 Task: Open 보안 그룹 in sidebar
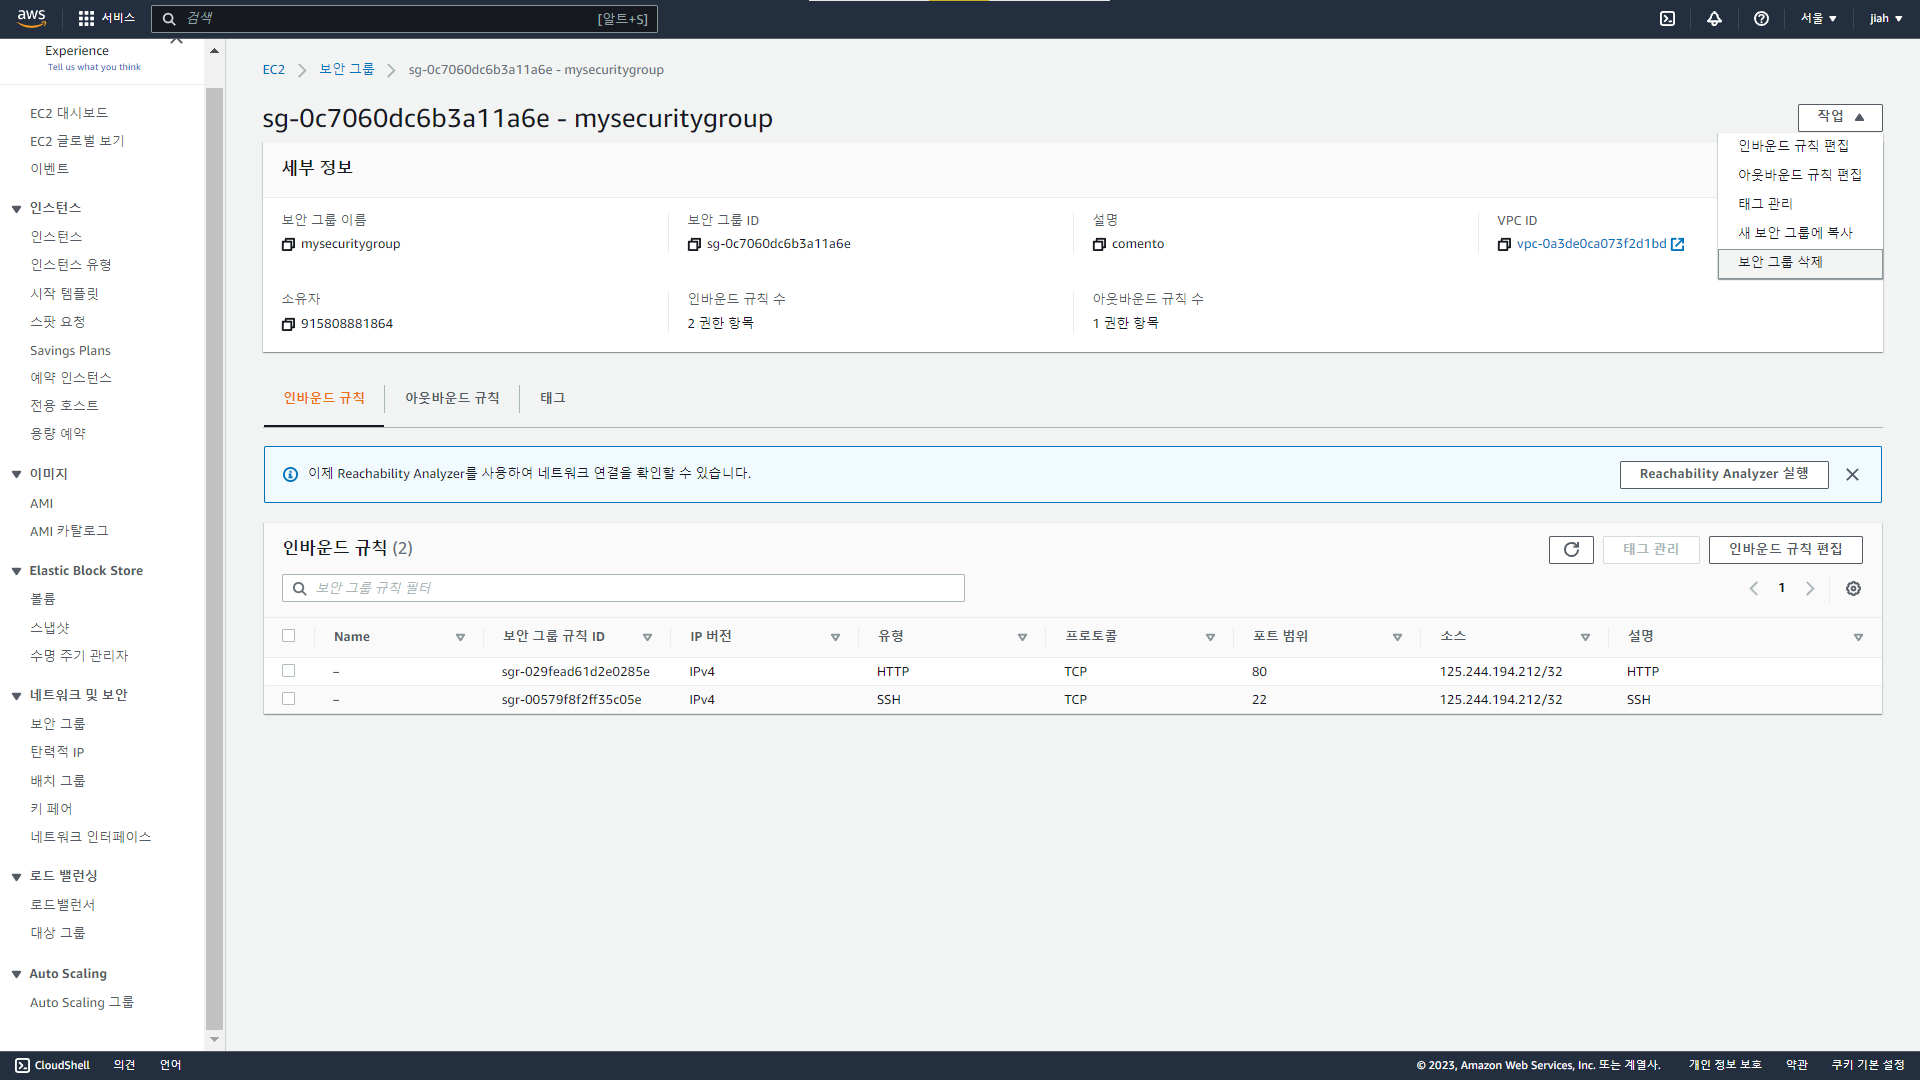pos(58,724)
